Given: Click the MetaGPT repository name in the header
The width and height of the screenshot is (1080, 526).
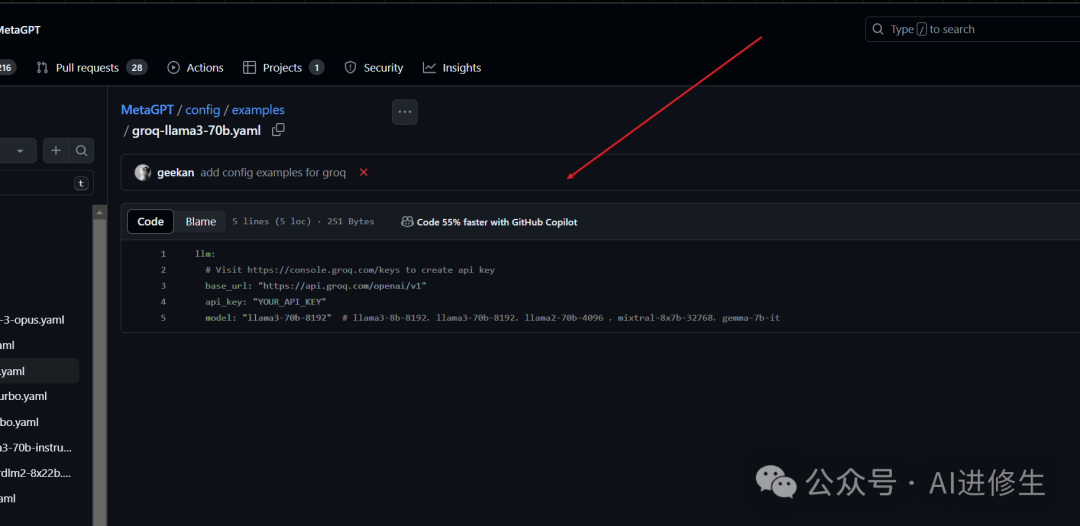Looking at the screenshot, I should (x=20, y=30).
